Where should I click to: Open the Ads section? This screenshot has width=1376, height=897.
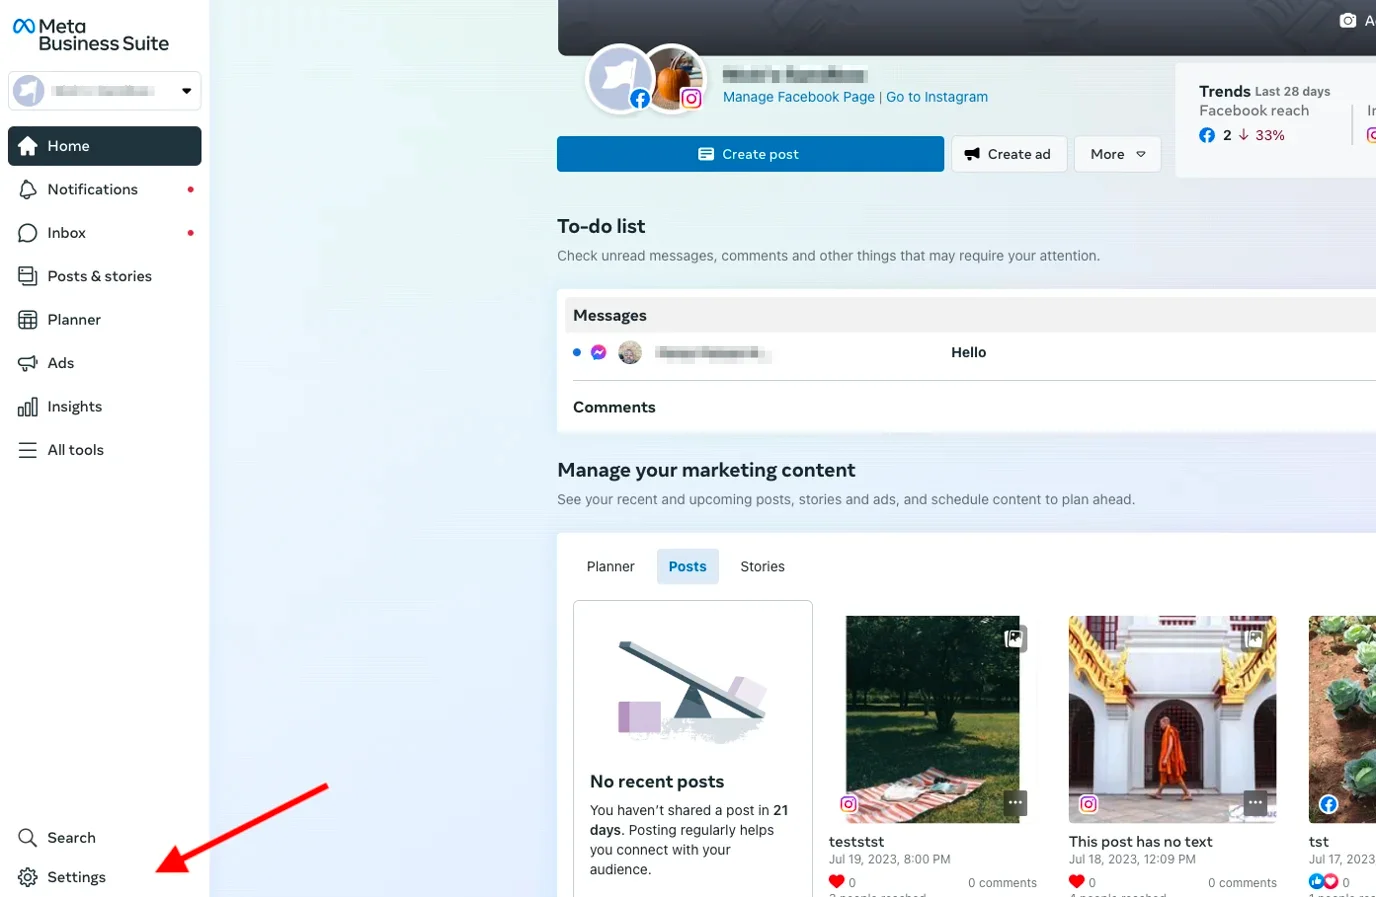61,362
